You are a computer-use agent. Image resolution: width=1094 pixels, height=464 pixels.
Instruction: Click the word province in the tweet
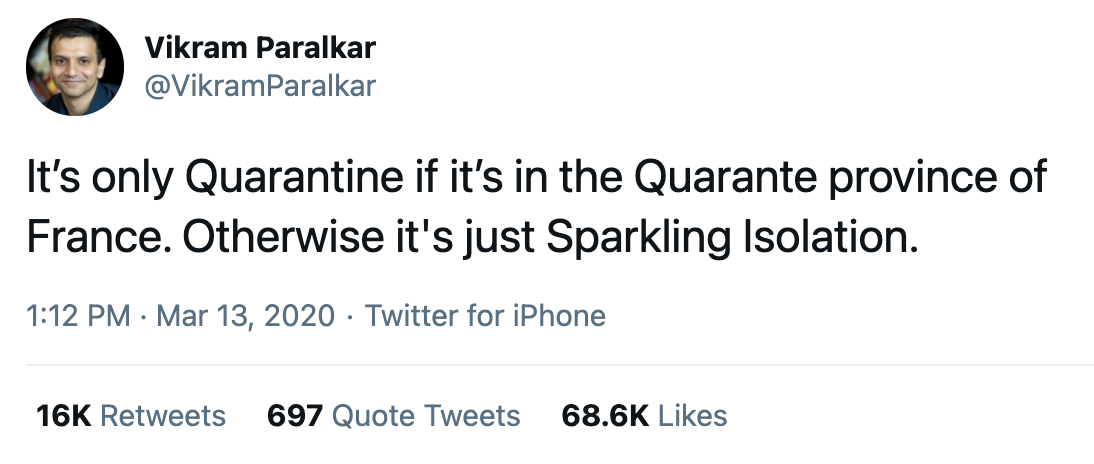click(x=907, y=180)
